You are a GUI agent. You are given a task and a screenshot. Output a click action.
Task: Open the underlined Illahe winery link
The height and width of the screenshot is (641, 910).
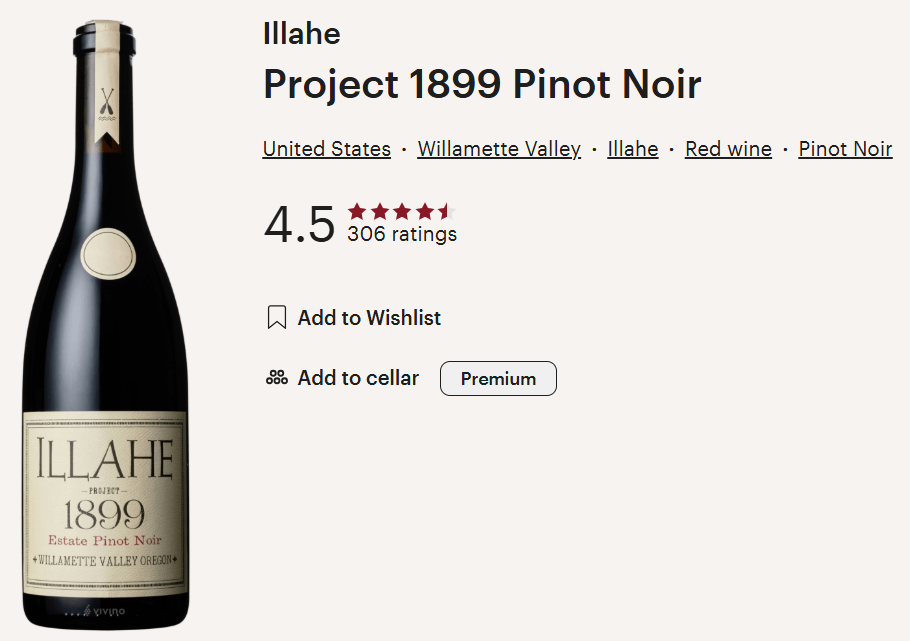[632, 149]
